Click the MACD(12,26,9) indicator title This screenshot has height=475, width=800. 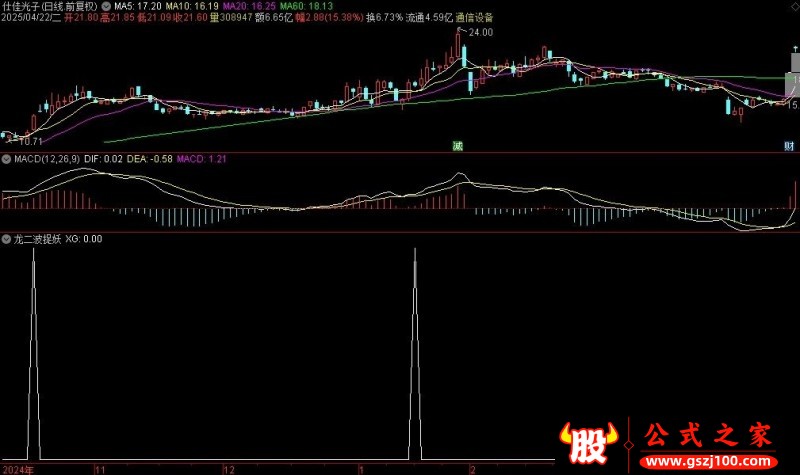pos(47,159)
